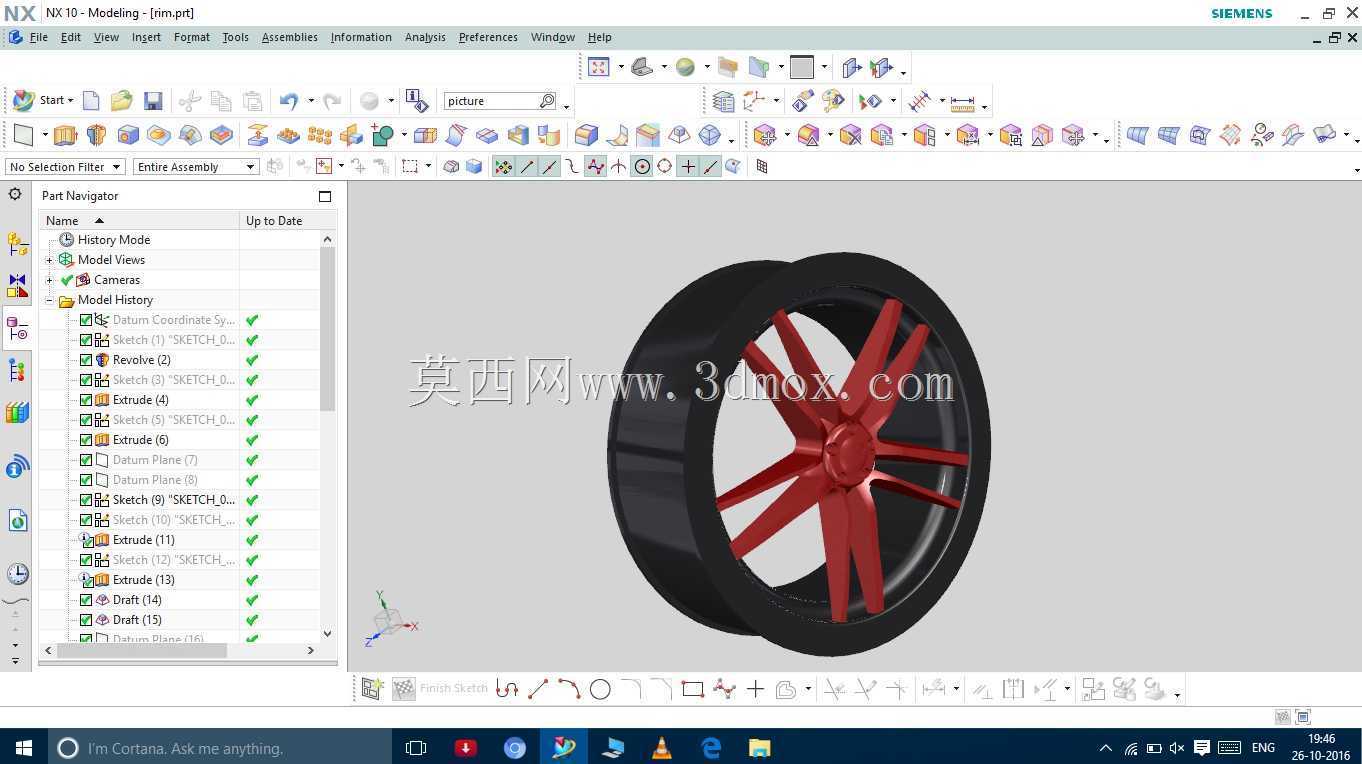Toggle the Draft (14) feature checkbox
Screen dimensions: 1362x764
(x=86, y=600)
